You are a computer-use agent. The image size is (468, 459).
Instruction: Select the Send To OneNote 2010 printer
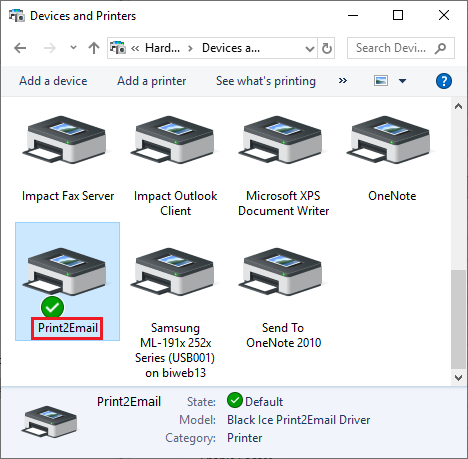(x=283, y=298)
